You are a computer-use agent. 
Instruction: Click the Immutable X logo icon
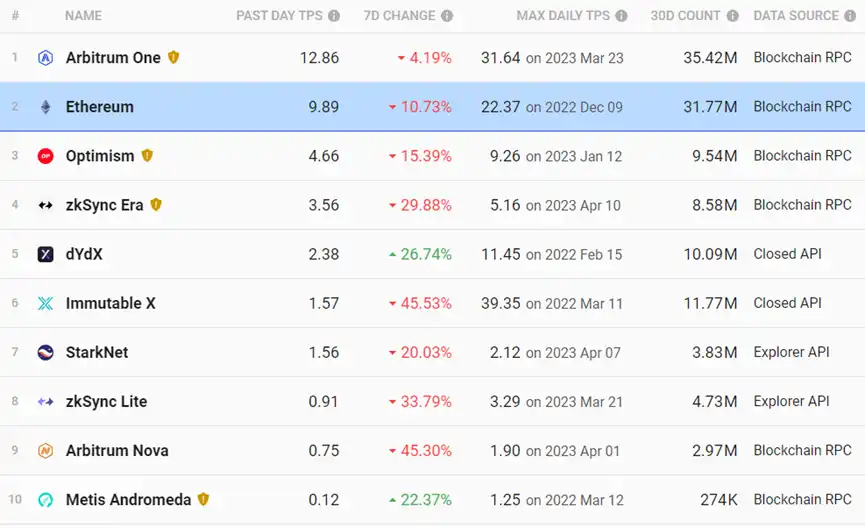coord(45,303)
